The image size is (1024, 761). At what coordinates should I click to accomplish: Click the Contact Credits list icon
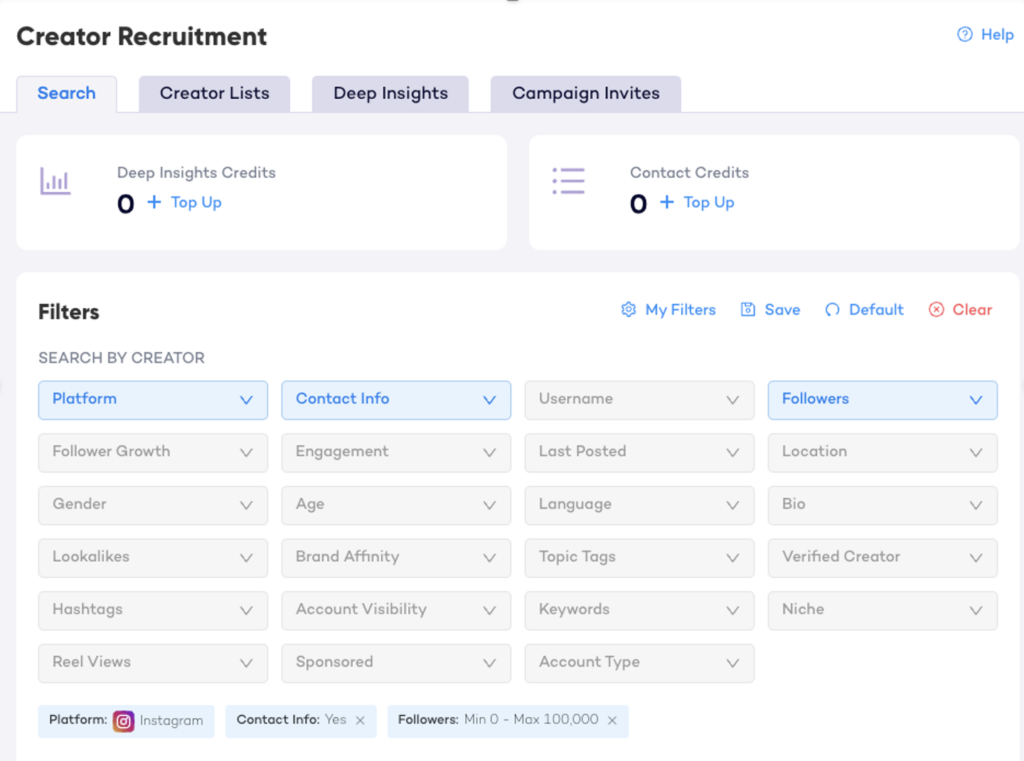click(x=568, y=181)
